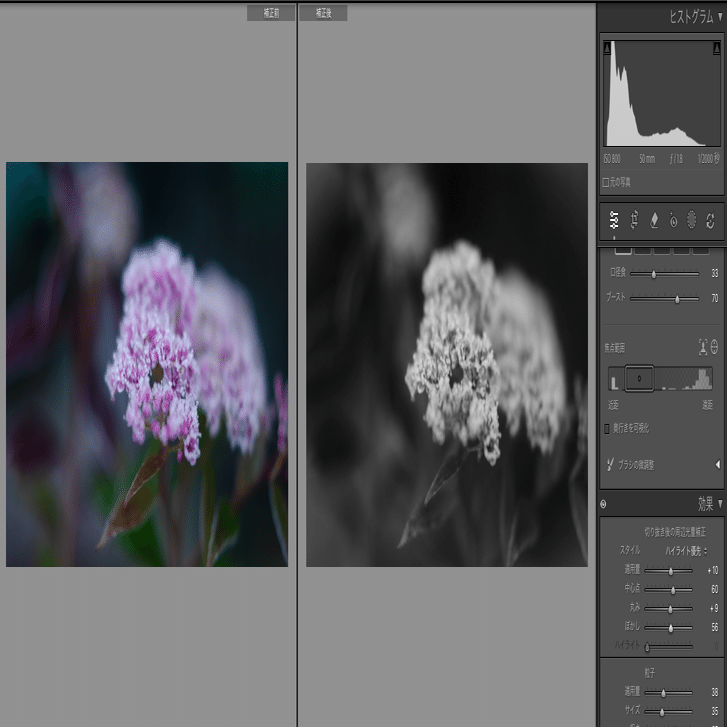Screen dimensions: 727x727
Task: Click the 丸み value +9
Action: (x=714, y=608)
